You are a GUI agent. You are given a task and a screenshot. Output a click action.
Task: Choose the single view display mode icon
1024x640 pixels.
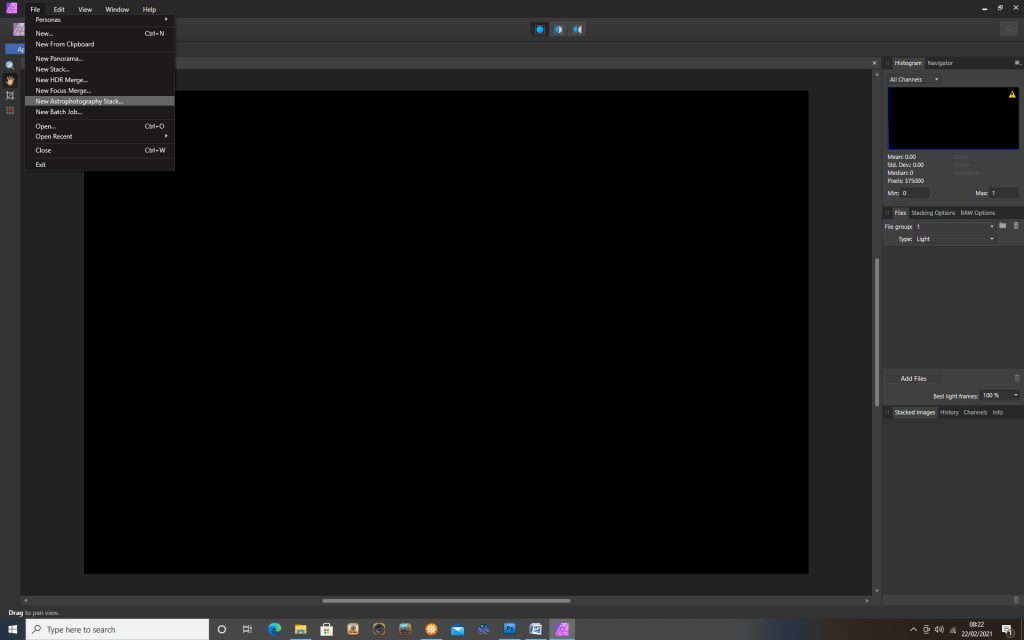point(539,29)
